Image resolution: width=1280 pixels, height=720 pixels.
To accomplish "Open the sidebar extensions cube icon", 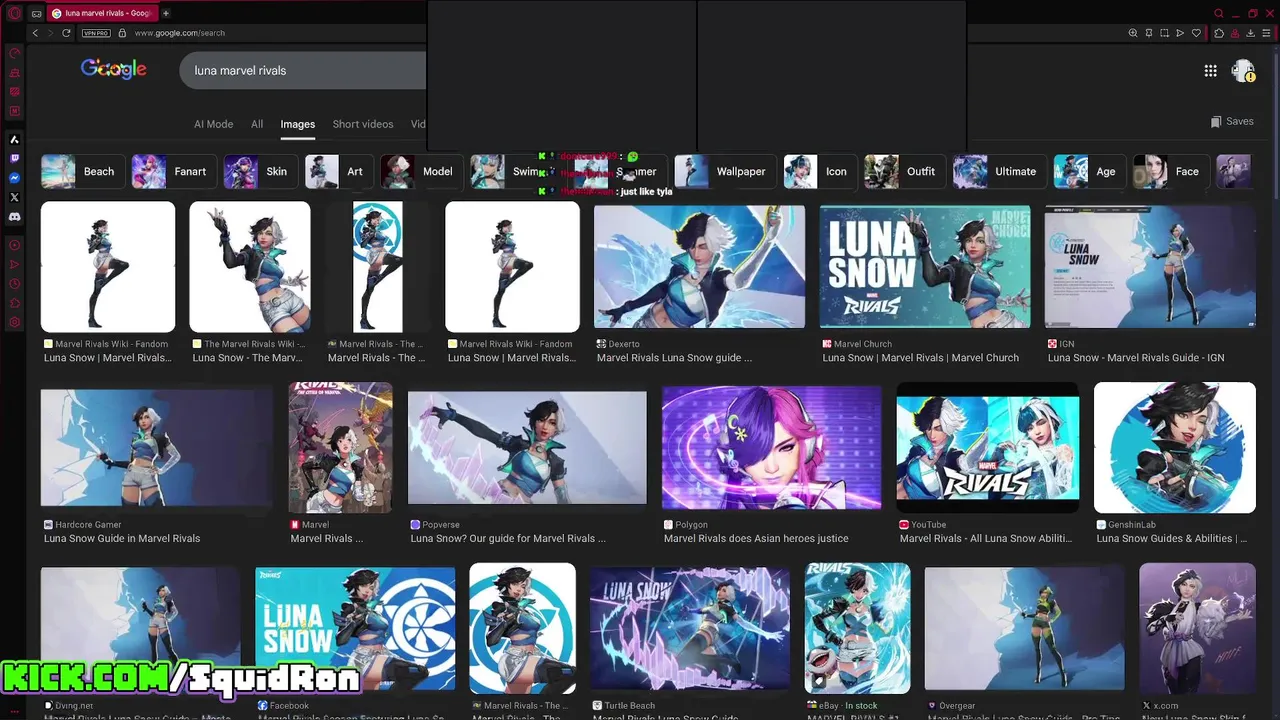I will pyautogui.click(x=14, y=303).
